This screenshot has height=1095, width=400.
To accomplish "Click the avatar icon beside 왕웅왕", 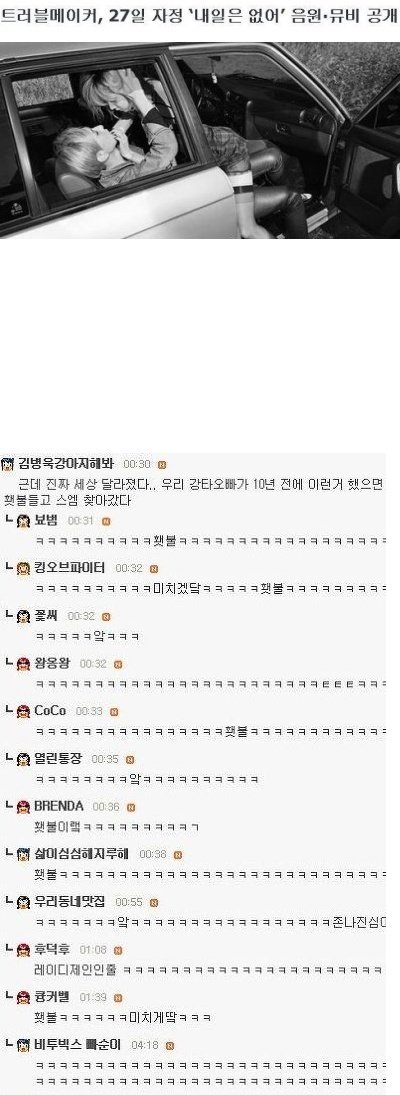I will 23,664.
